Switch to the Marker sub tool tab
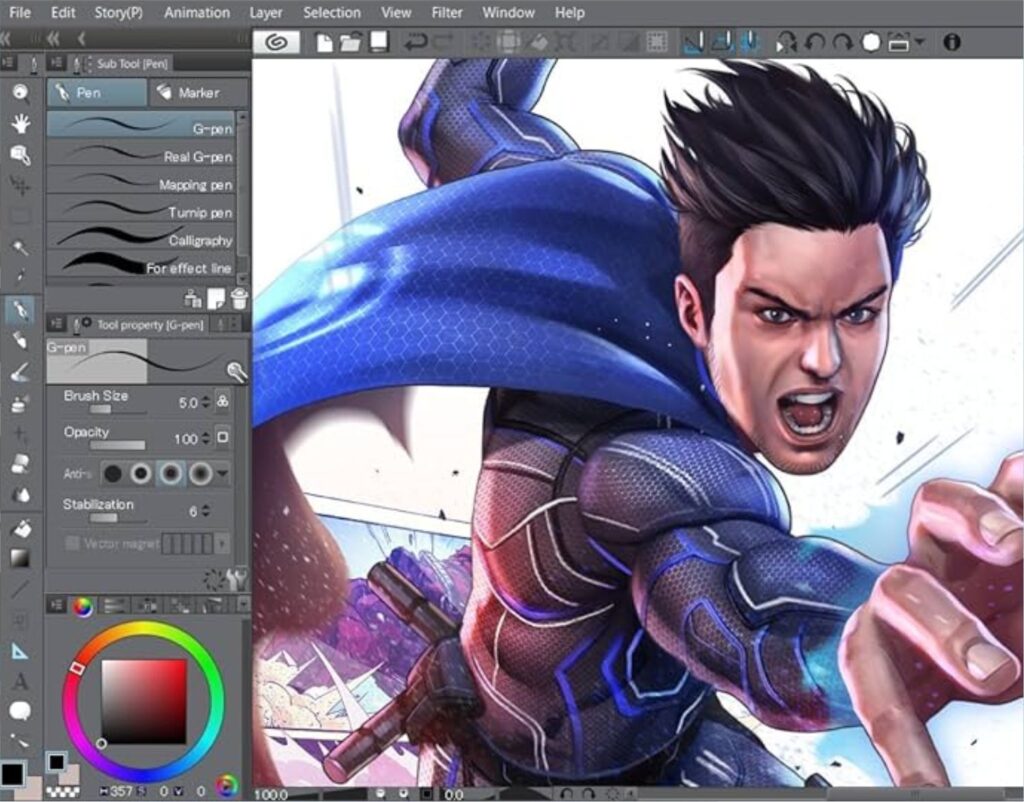The image size is (1024, 802). 197,92
